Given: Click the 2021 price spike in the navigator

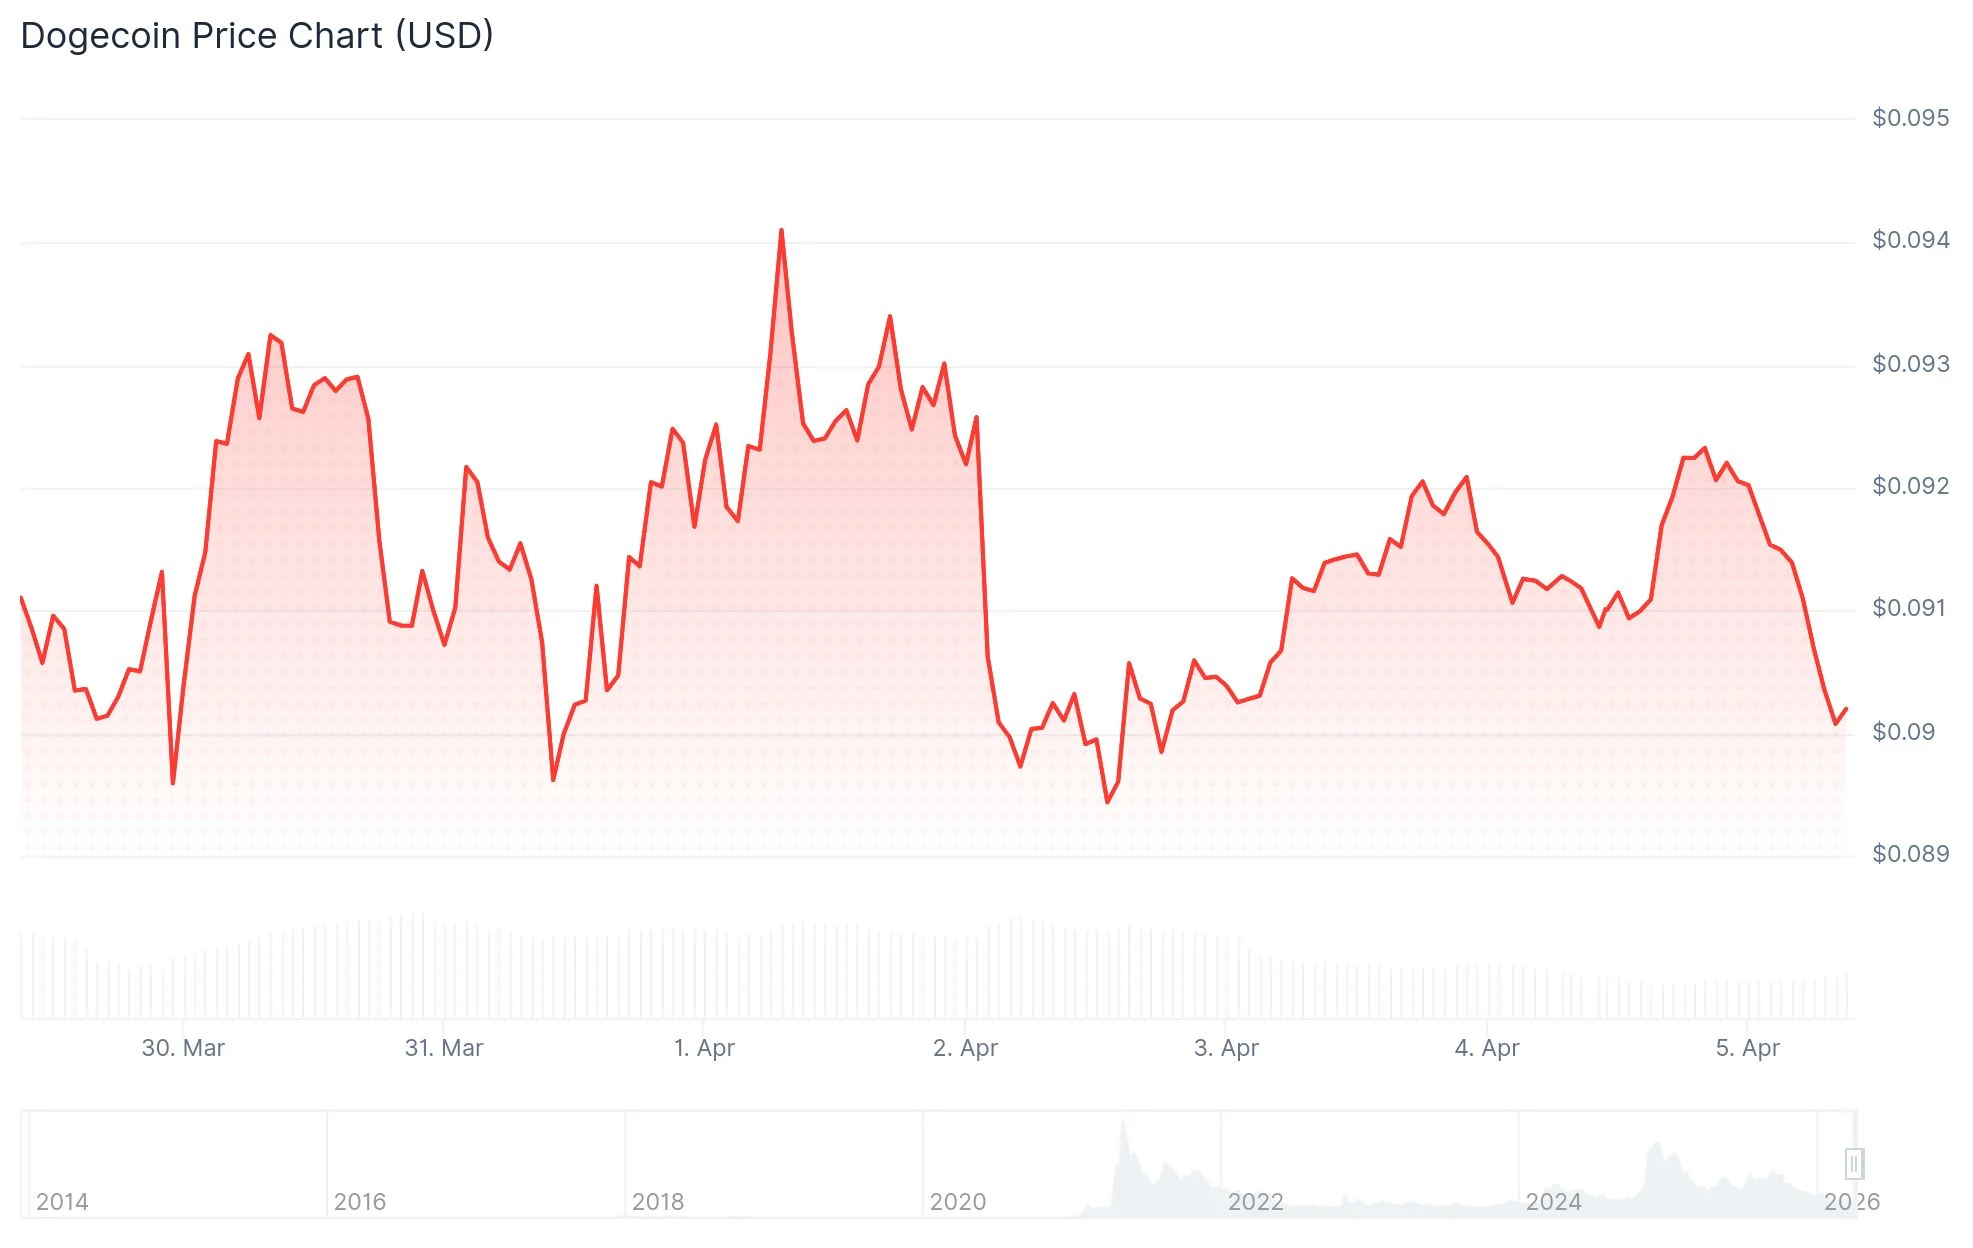Looking at the screenshot, I should tap(1124, 1125).
